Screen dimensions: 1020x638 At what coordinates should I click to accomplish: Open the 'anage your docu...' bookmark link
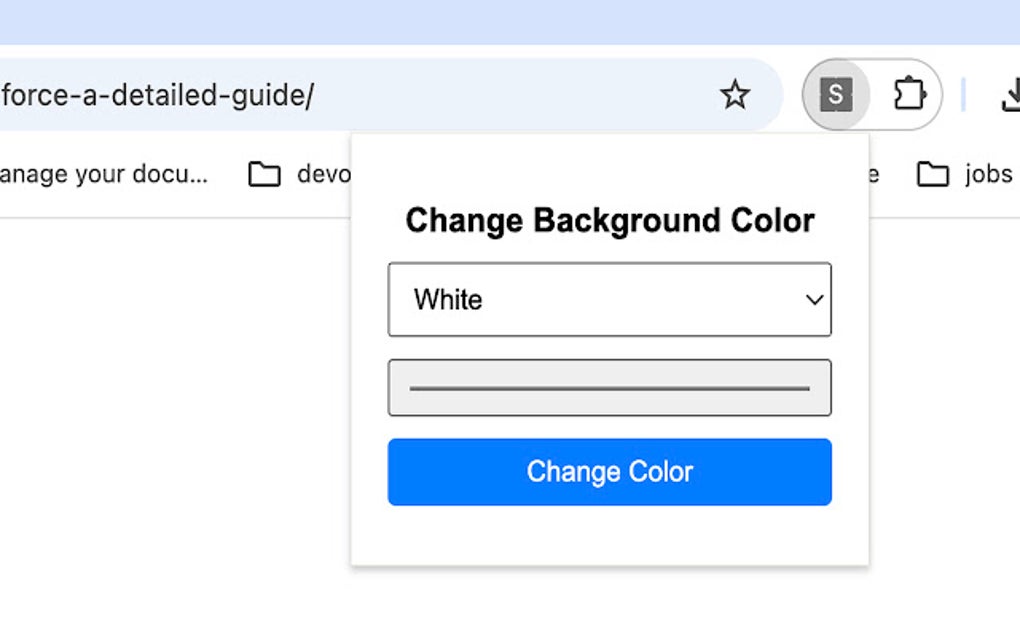105,173
